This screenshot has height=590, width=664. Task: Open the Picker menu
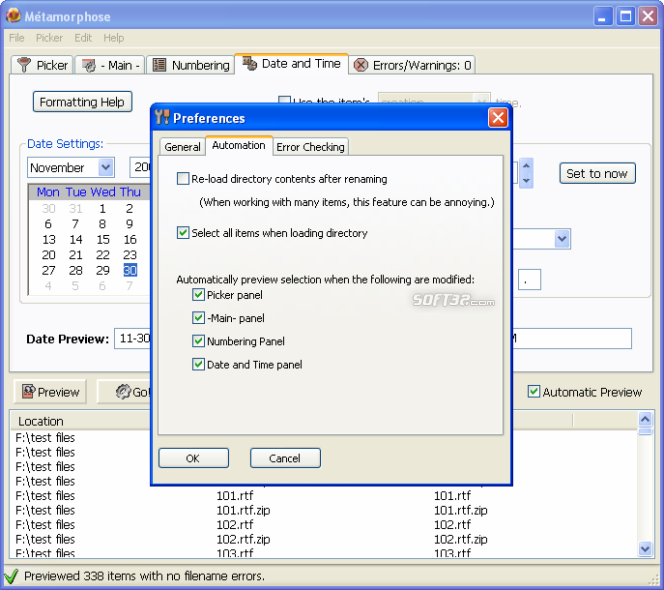(x=49, y=38)
